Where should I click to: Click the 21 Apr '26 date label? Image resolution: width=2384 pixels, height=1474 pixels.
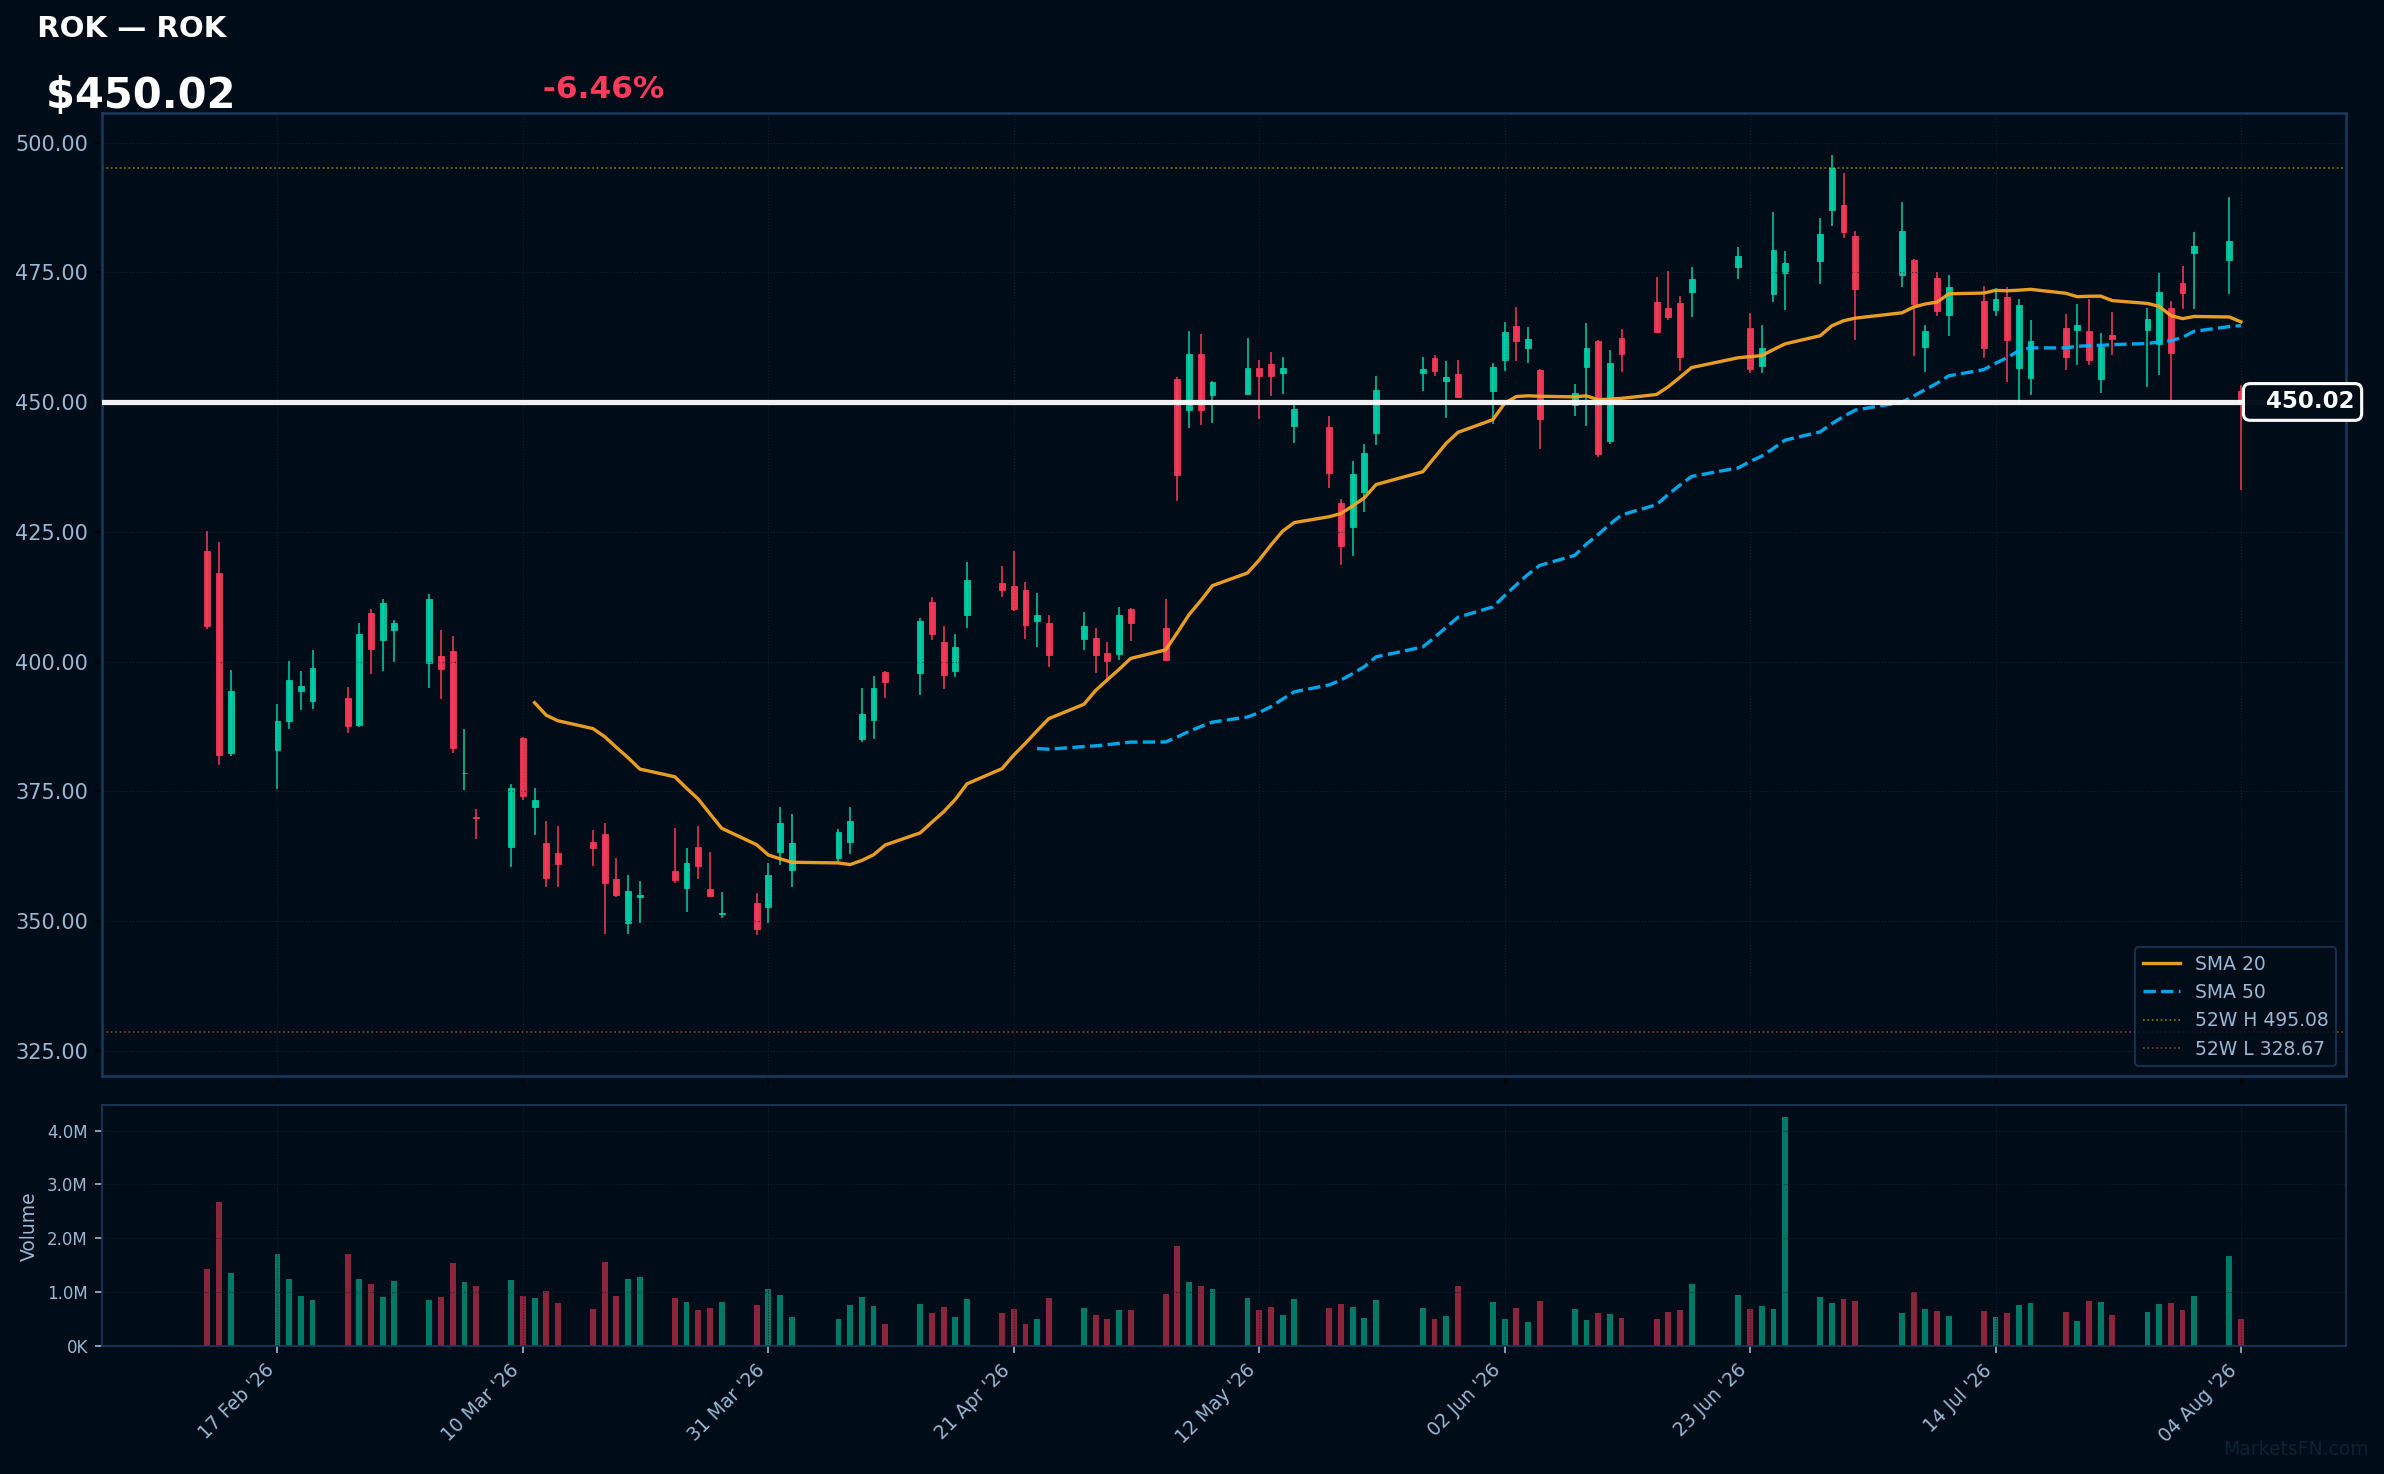[972, 1401]
